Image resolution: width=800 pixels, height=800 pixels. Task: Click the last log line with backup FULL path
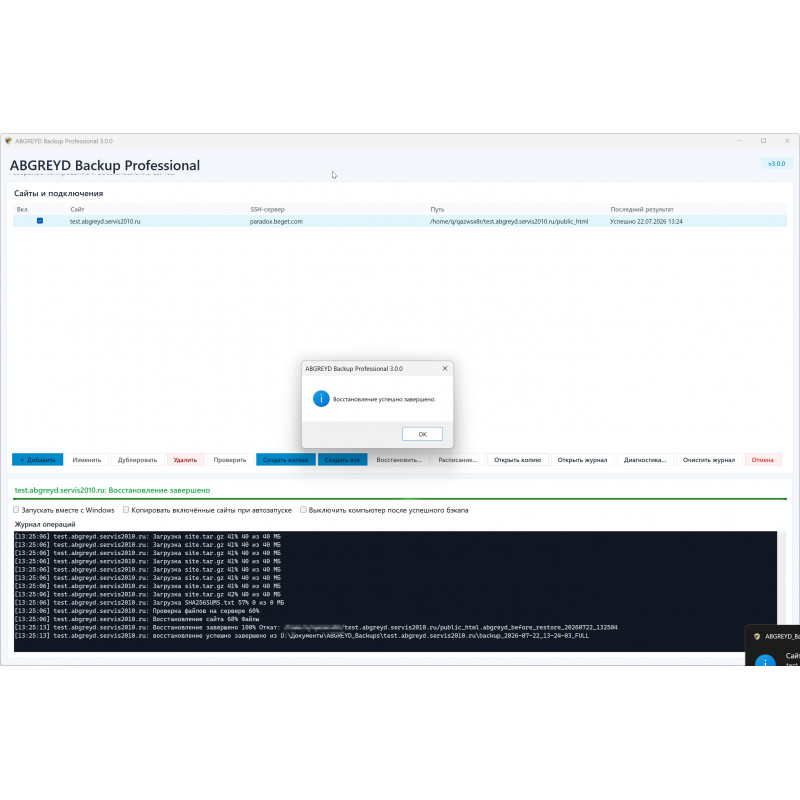(x=302, y=636)
